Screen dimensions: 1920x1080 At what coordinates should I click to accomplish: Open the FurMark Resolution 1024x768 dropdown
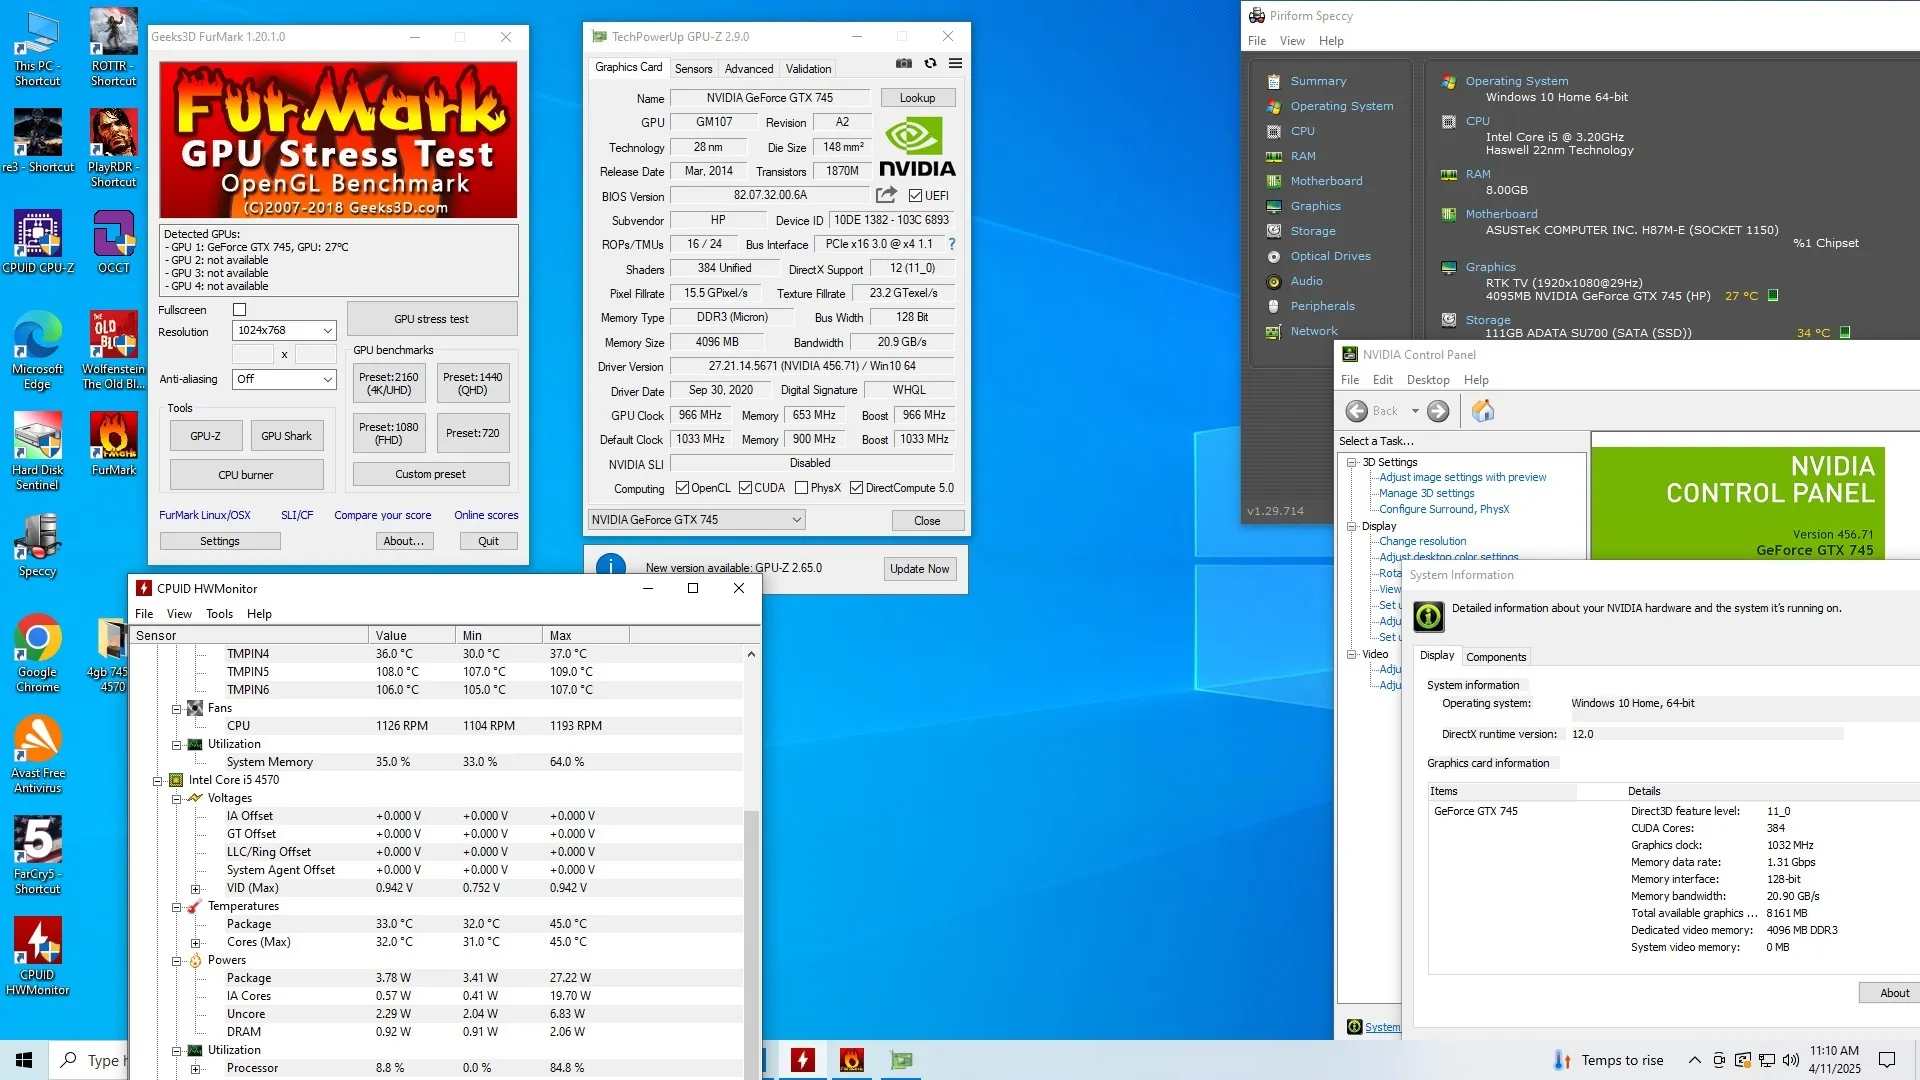(x=284, y=330)
